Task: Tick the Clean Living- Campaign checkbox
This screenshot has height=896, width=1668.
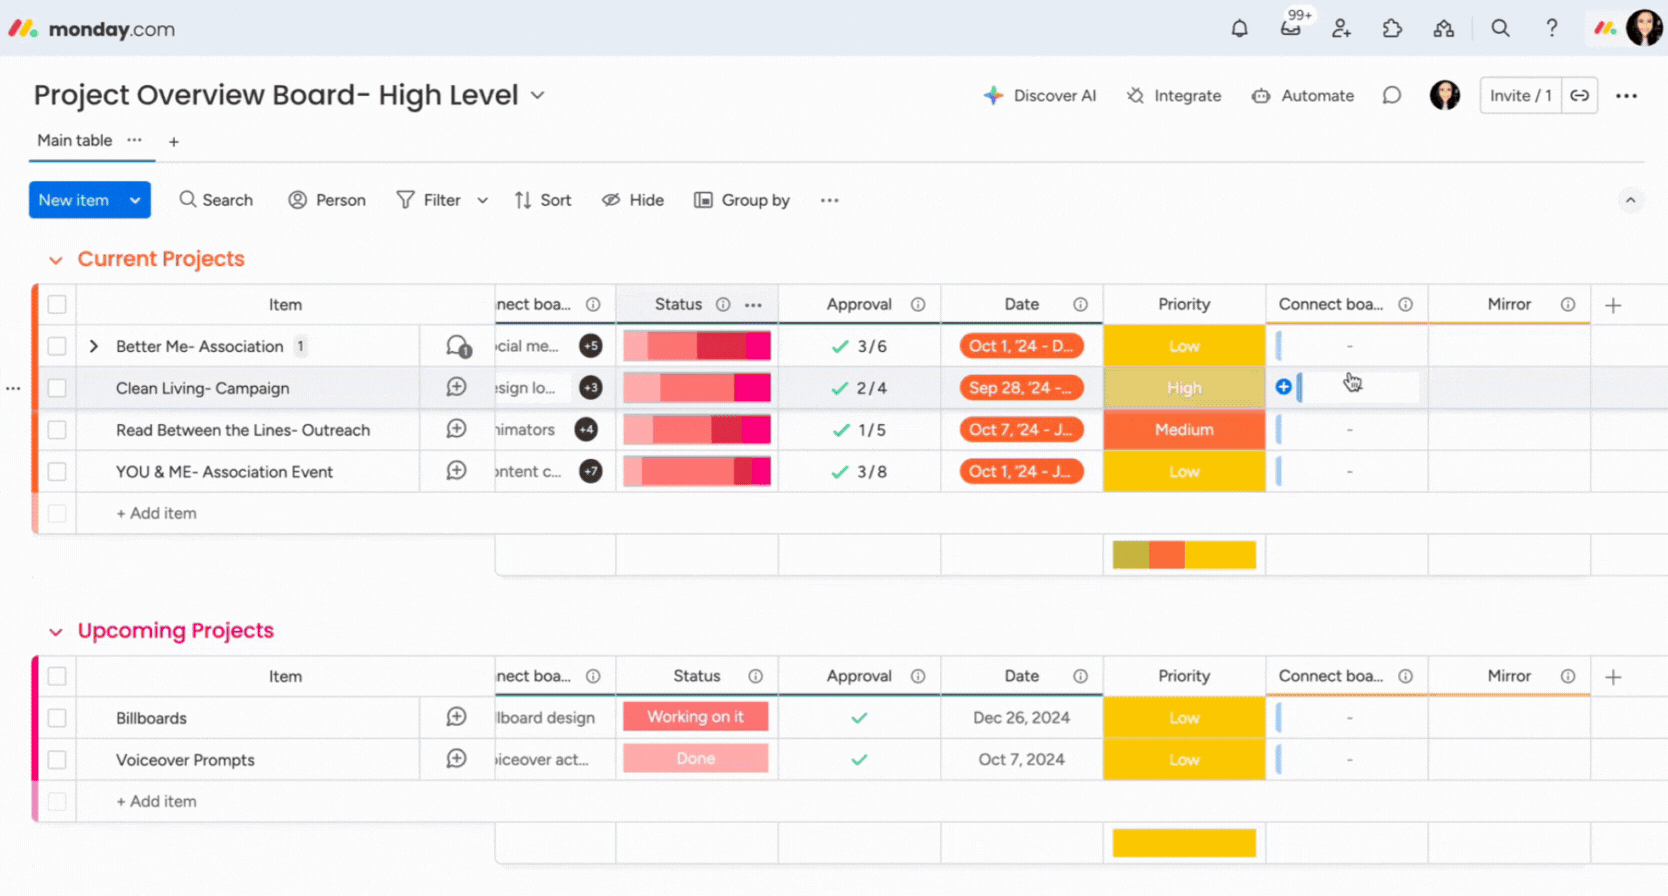Action: pos(57,388)
